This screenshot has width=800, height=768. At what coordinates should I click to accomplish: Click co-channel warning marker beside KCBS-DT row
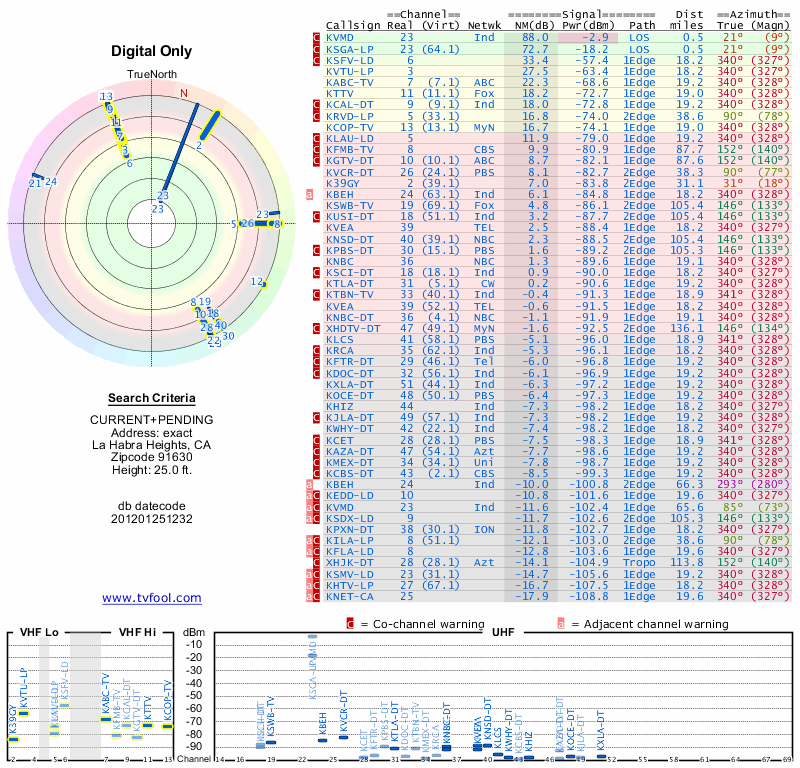point(316,474)
